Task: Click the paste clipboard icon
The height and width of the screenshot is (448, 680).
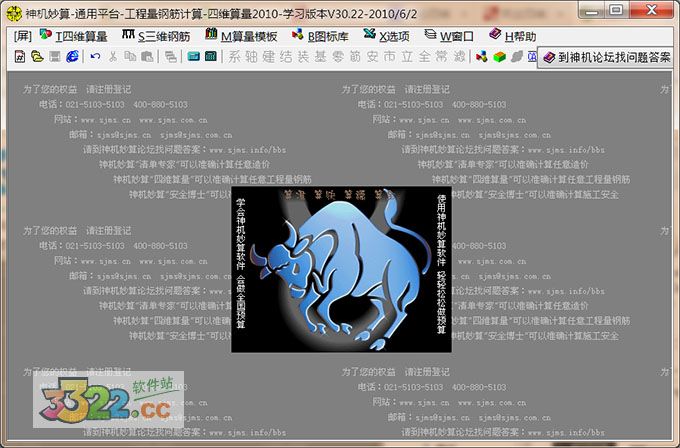Action: [147, 56]
